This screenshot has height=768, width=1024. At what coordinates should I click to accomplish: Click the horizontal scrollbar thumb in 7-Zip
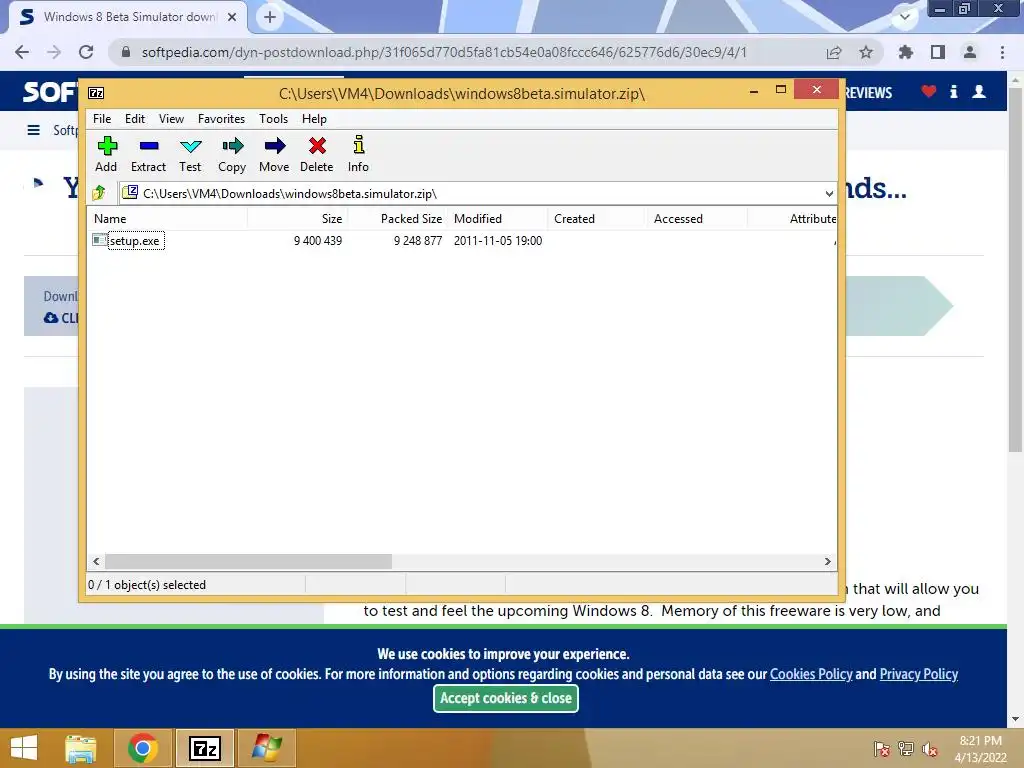click(249, 562)
